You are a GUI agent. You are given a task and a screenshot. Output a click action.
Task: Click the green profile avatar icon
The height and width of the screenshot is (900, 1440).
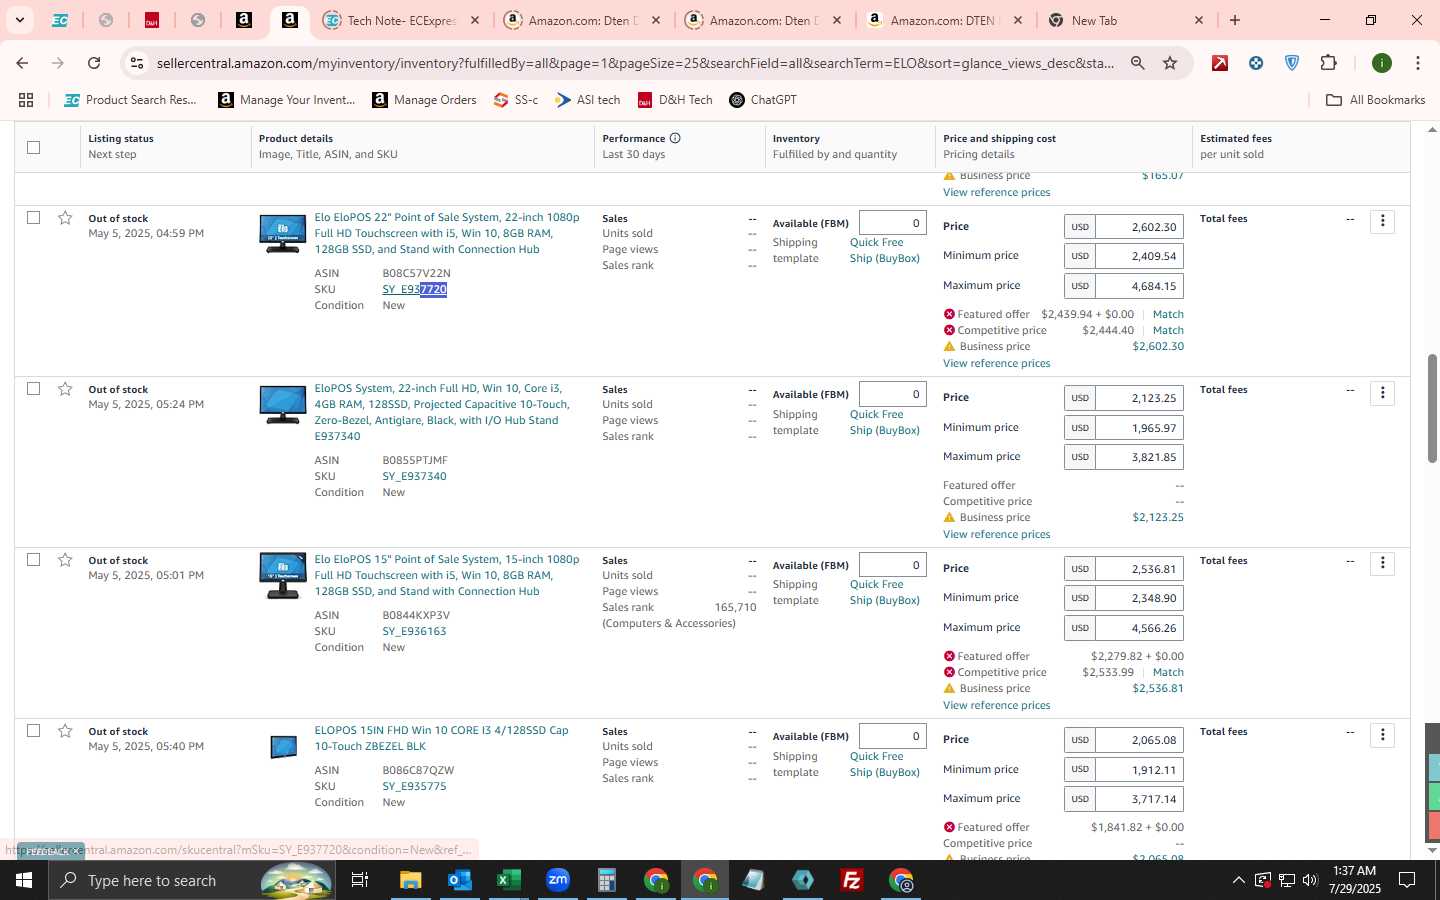(x=1382, y=63)
